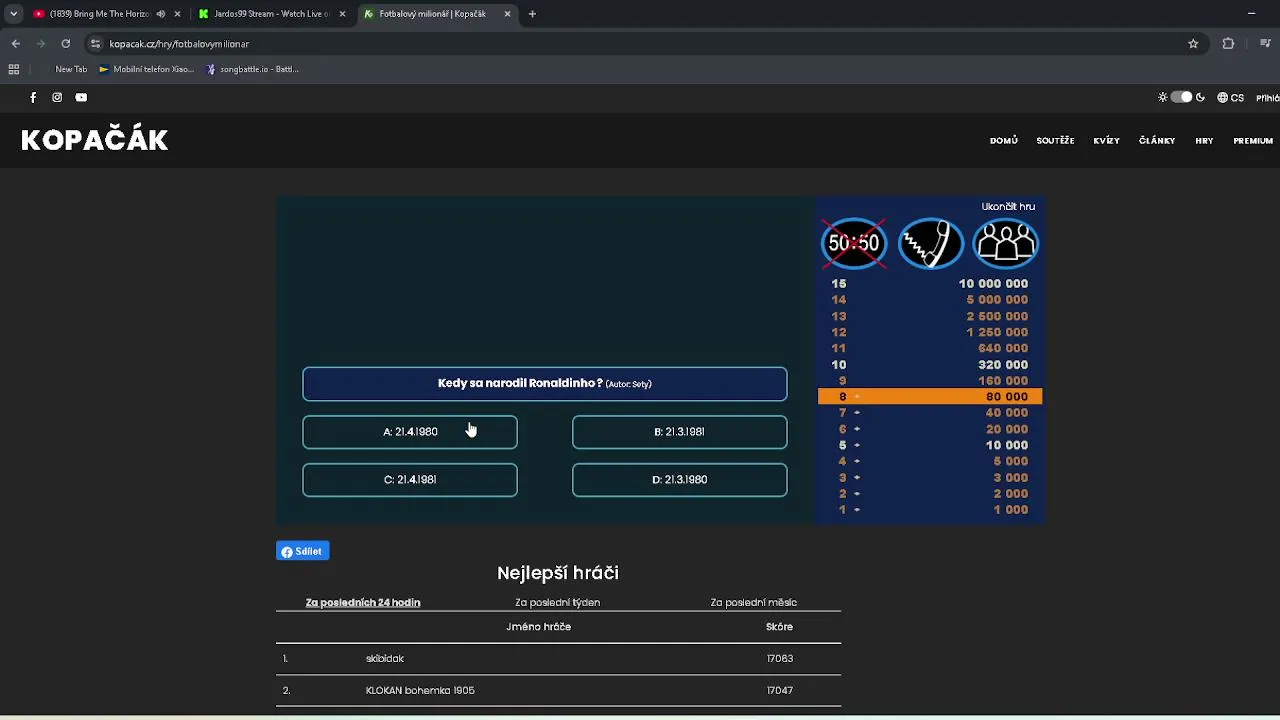The width and height of the screenshot is (1280, 720).
Task: Open PREMIUM menu item
Action: (1253, 141)
